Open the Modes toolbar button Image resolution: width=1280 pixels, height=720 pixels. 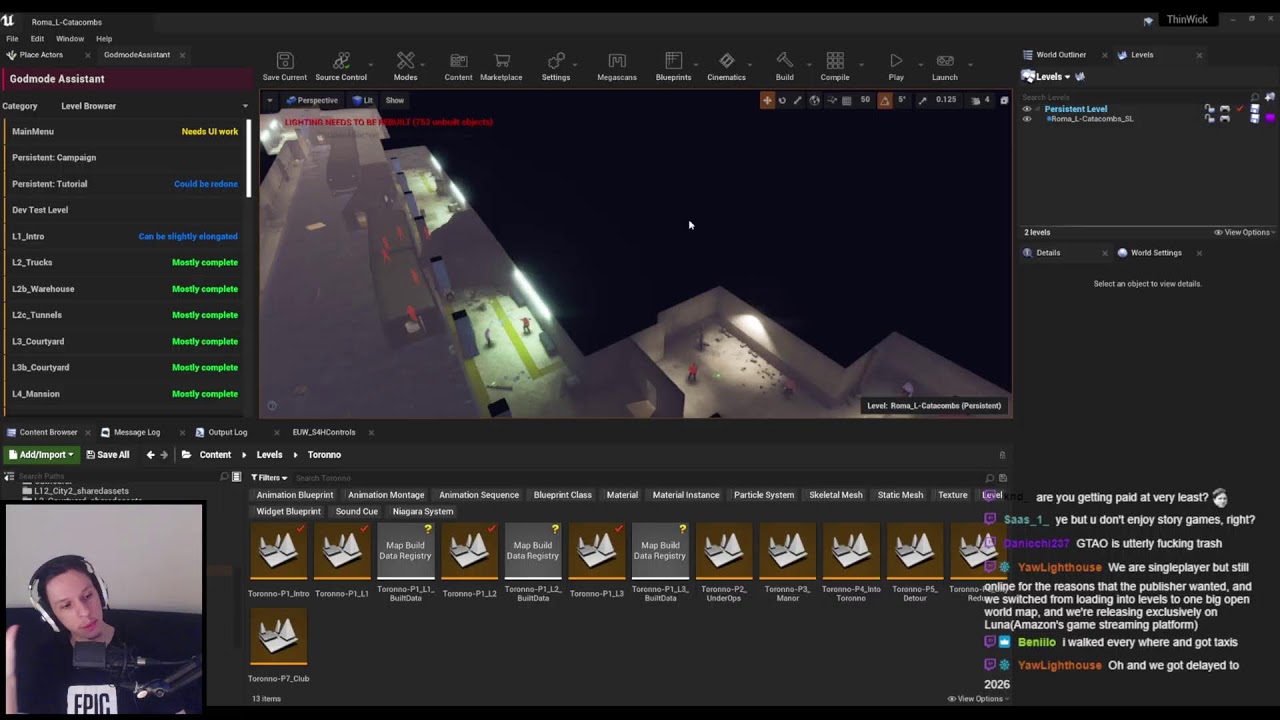tap(405, 66)
